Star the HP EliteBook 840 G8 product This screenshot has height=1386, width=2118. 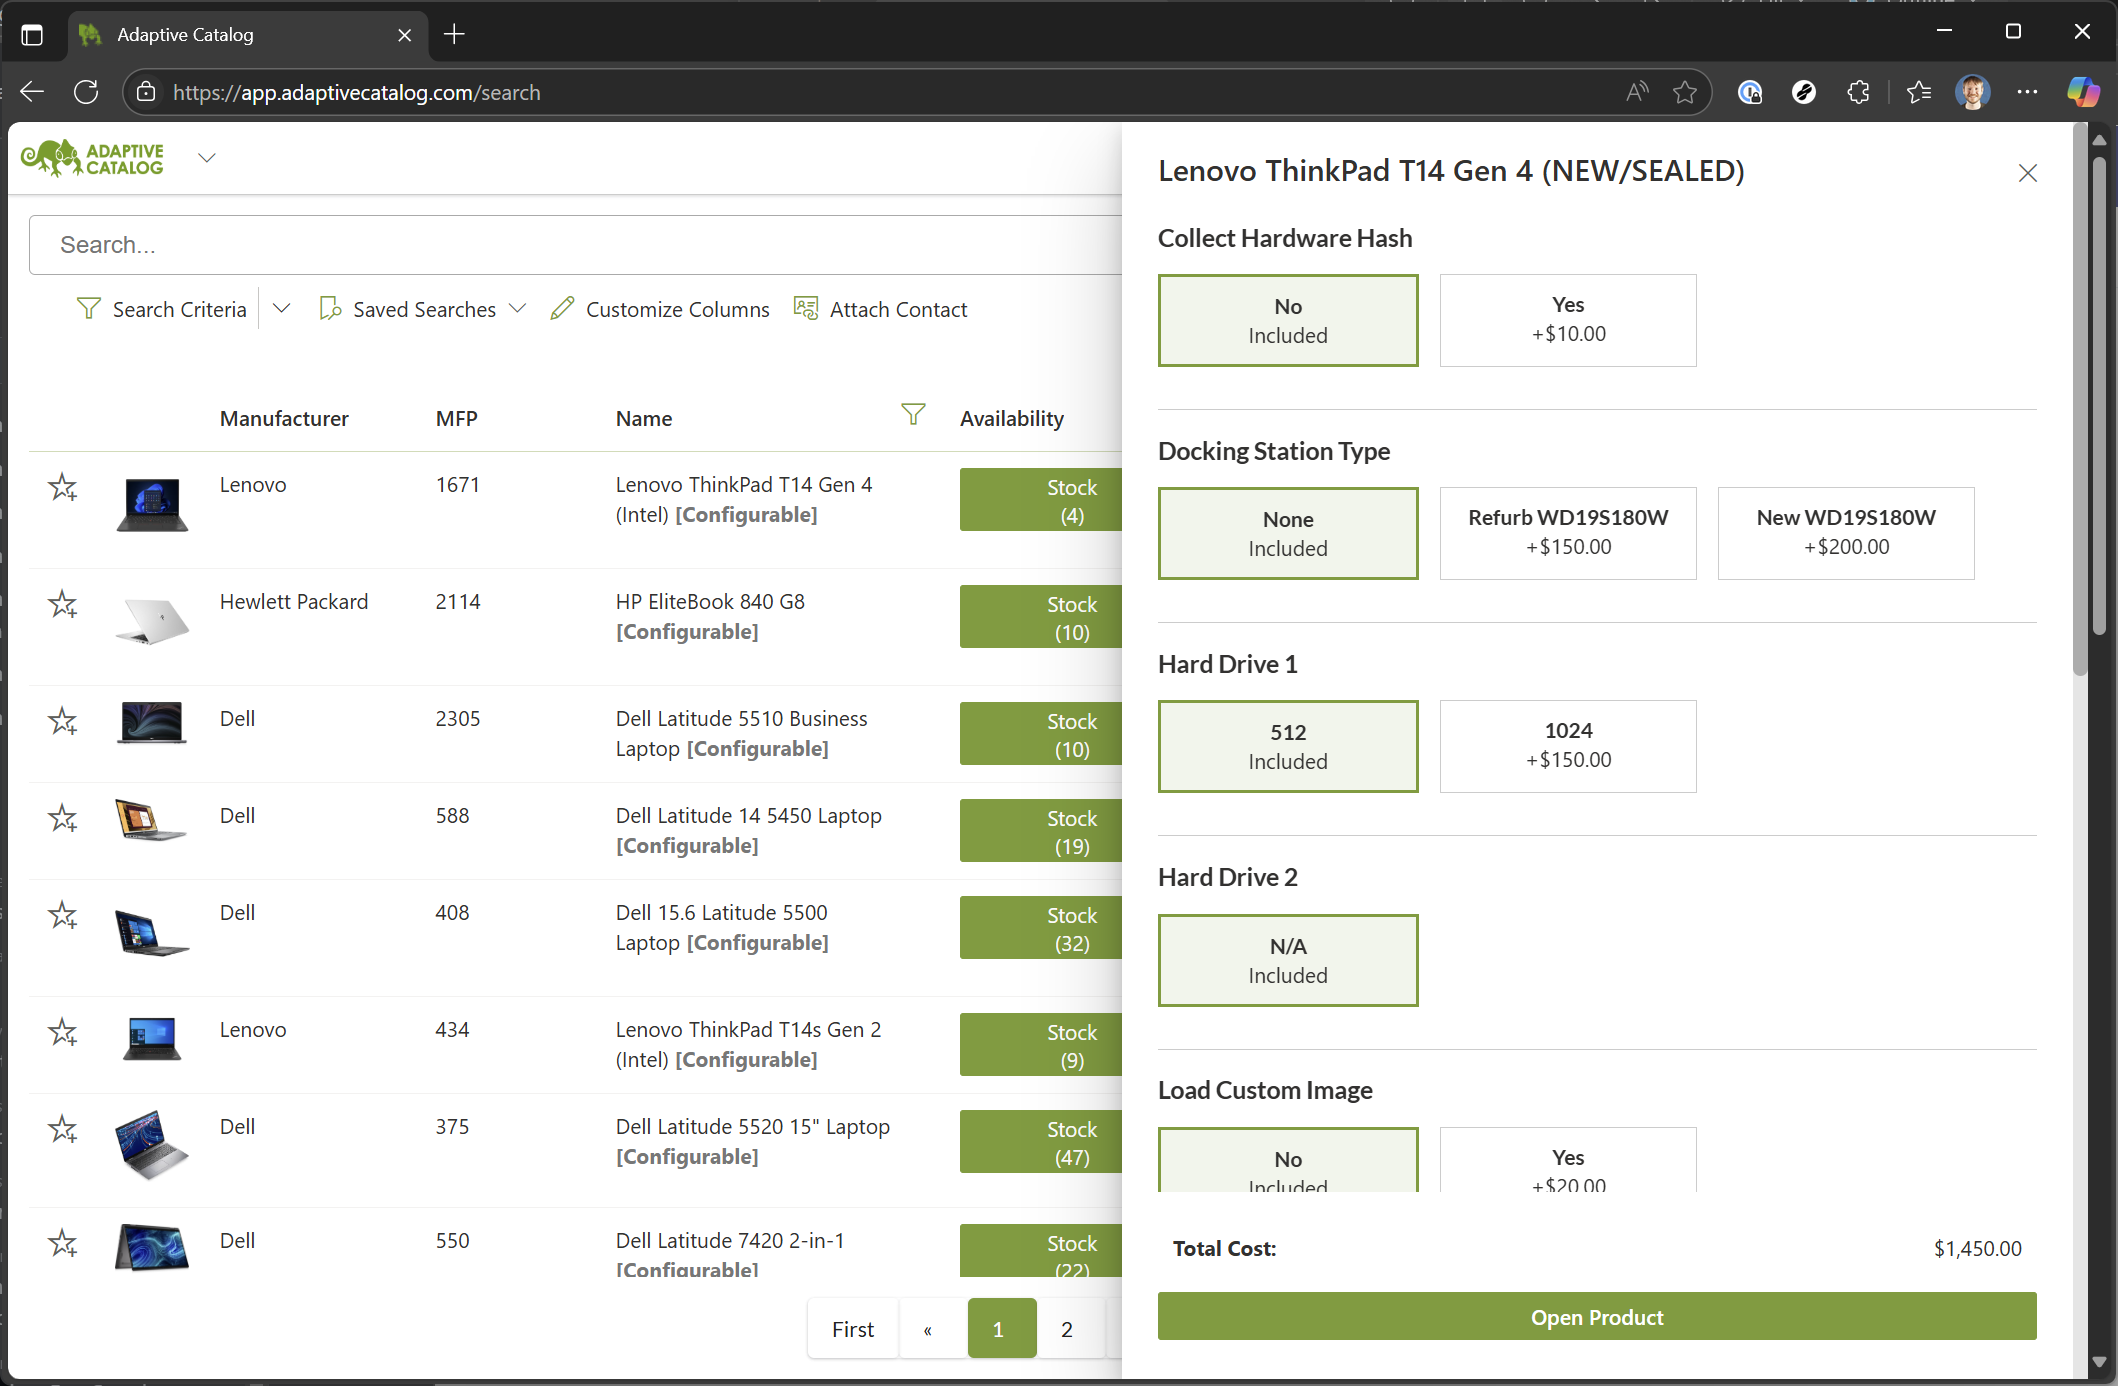63,604
